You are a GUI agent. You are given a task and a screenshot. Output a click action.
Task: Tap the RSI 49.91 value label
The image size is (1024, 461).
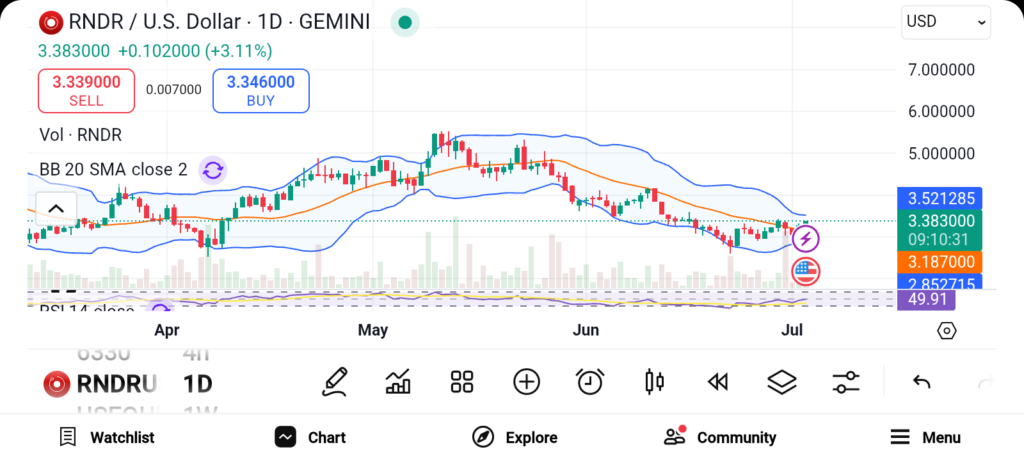[x=926, y=300]
